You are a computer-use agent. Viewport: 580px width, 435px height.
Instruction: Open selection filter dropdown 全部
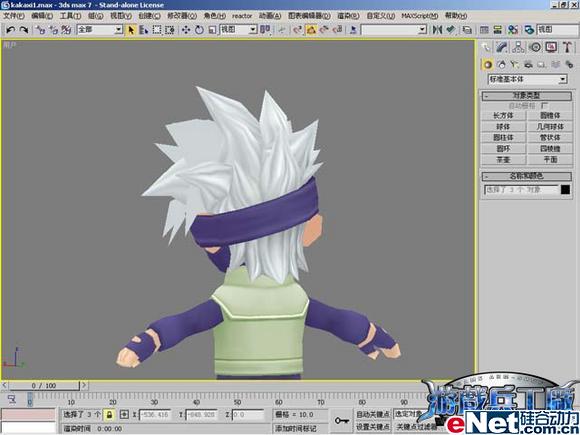pos(100,30)
